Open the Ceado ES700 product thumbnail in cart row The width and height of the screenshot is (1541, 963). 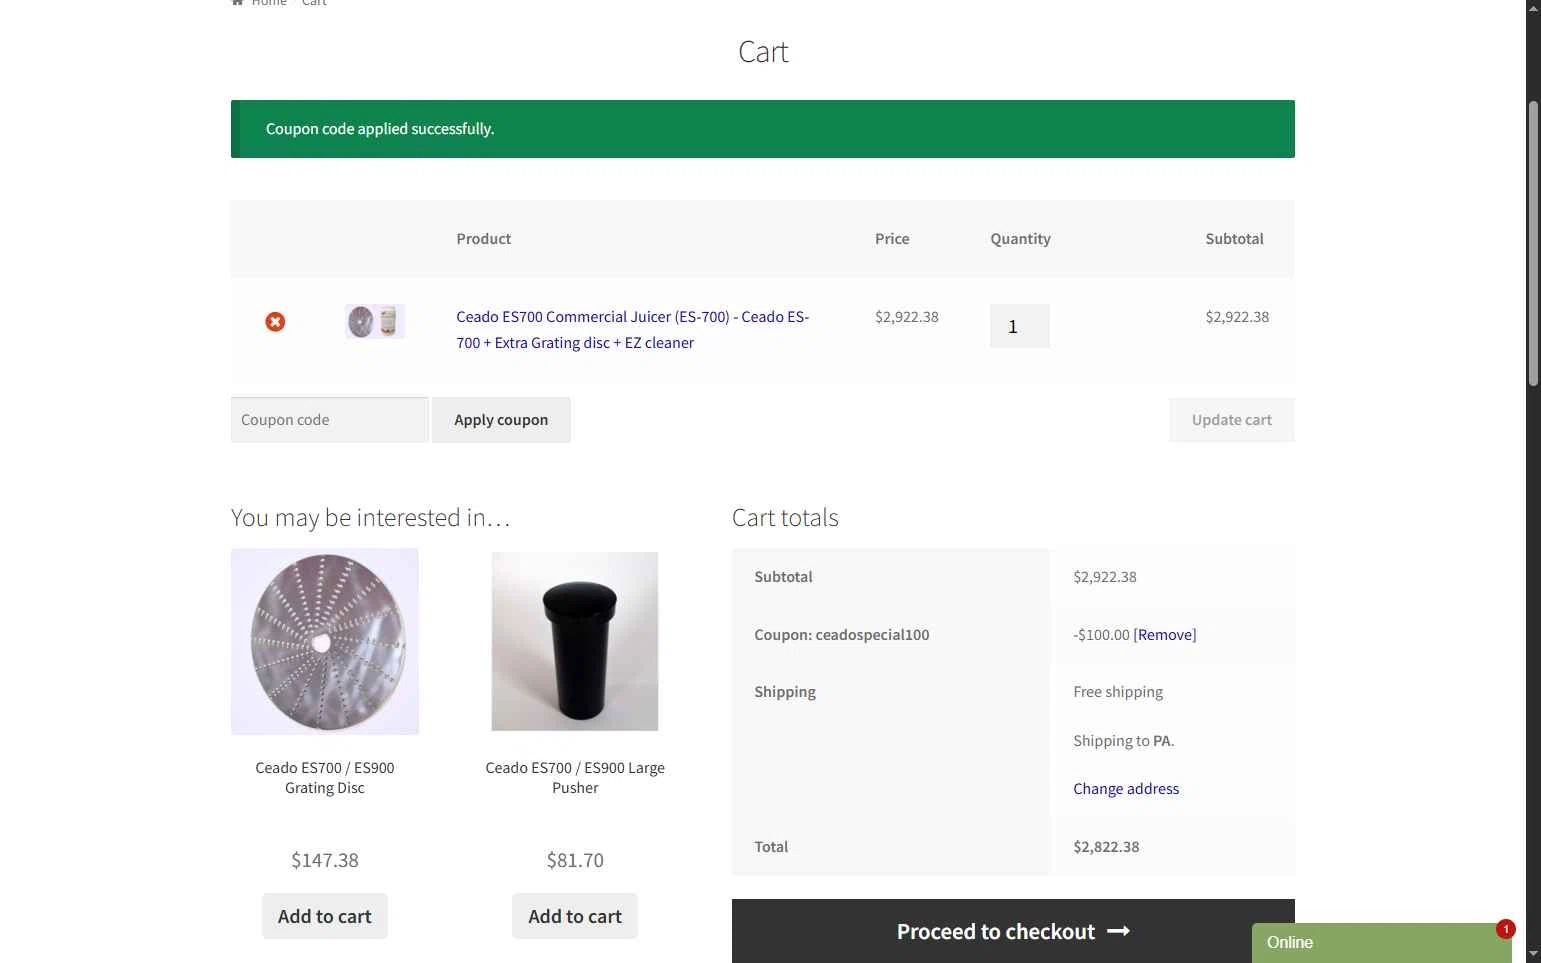pos(375,322)
